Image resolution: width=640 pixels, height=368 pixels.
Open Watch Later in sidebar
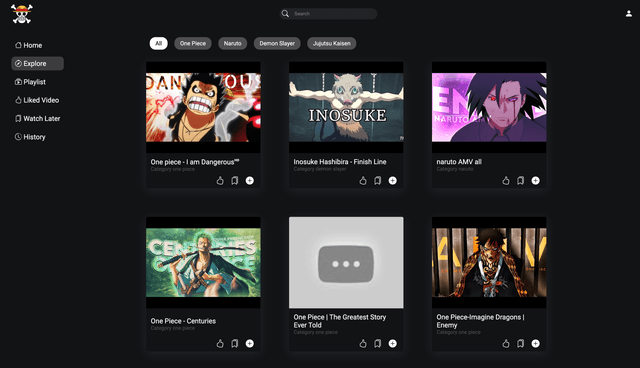click(38, 119)
